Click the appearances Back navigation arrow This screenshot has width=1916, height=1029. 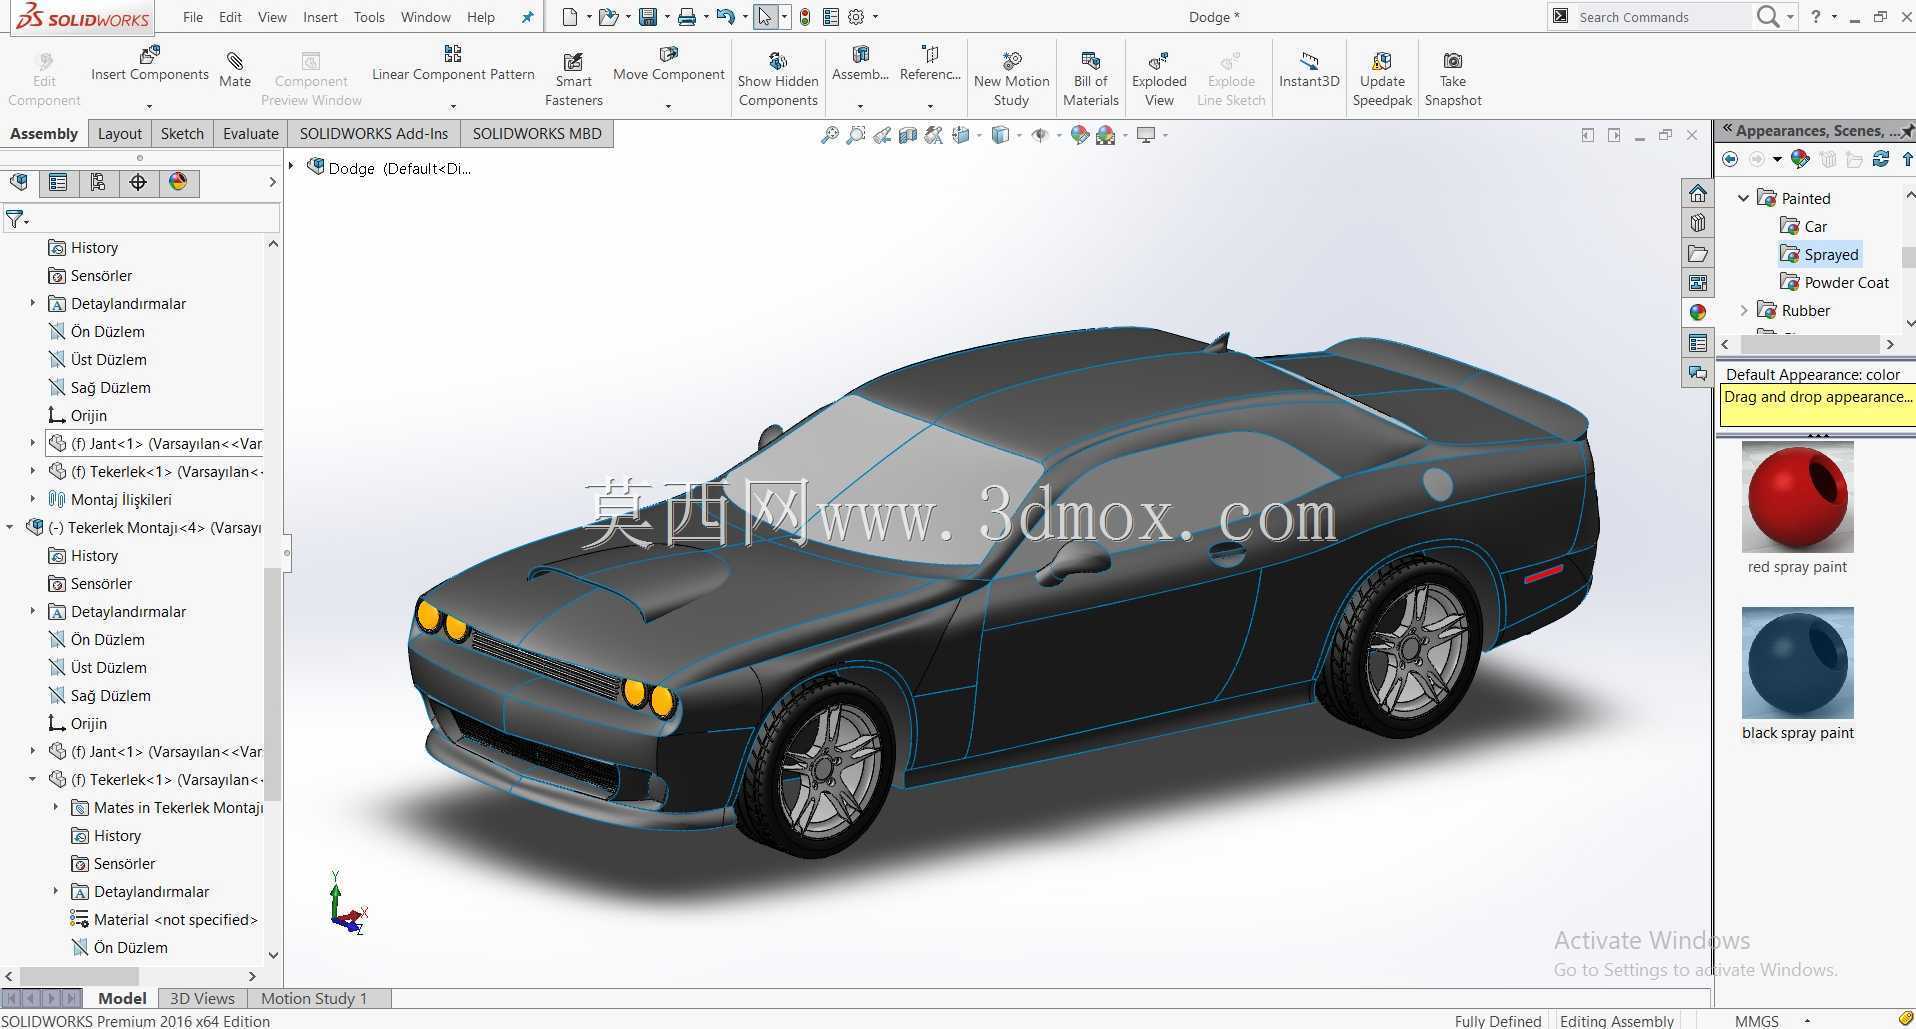click(1730, 159)
